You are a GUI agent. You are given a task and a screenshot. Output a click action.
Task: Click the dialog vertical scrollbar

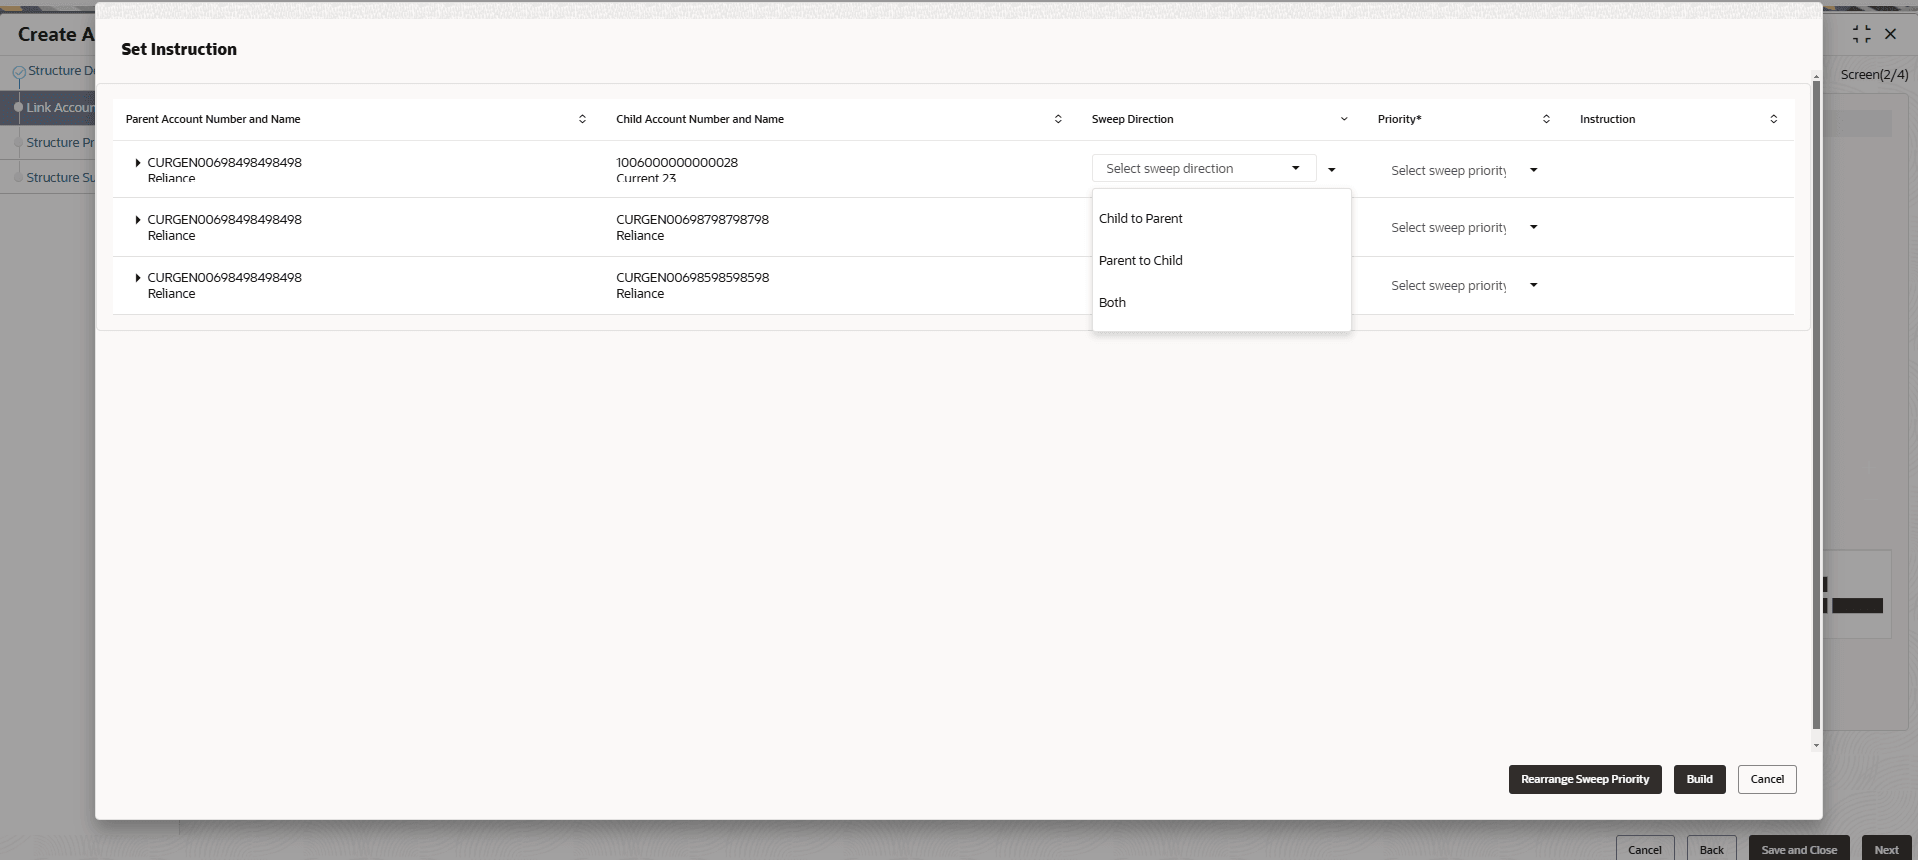[1816, 400]
